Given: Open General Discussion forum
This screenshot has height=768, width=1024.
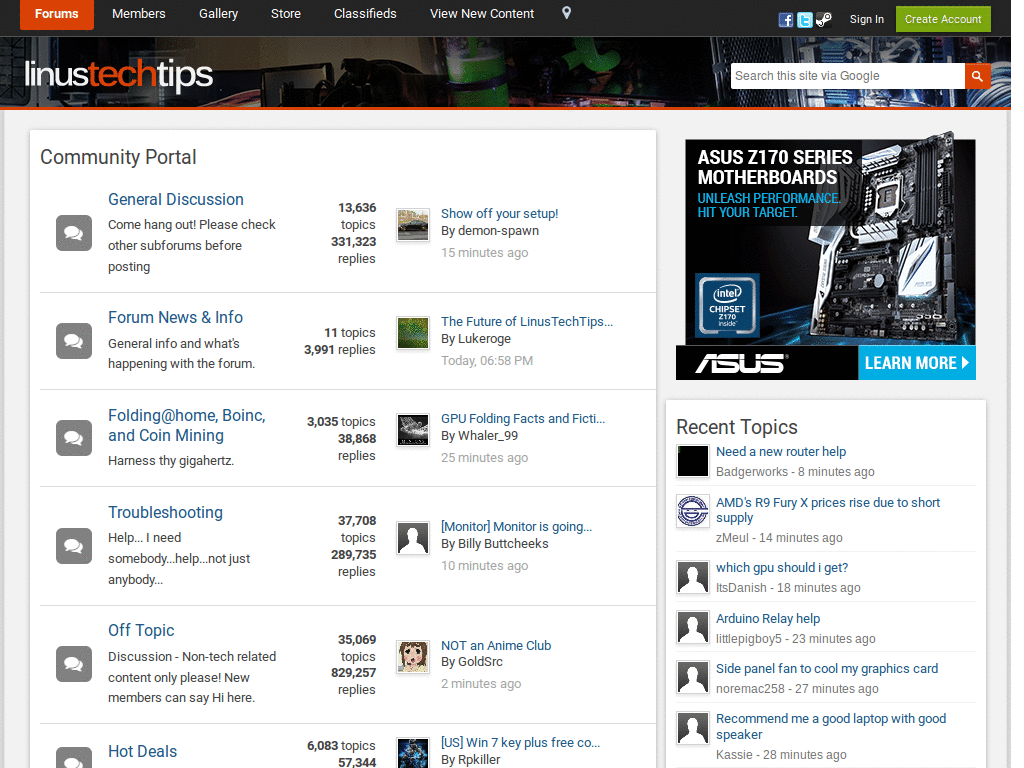Looking at the screenshot, I should [x=176, y=199].
